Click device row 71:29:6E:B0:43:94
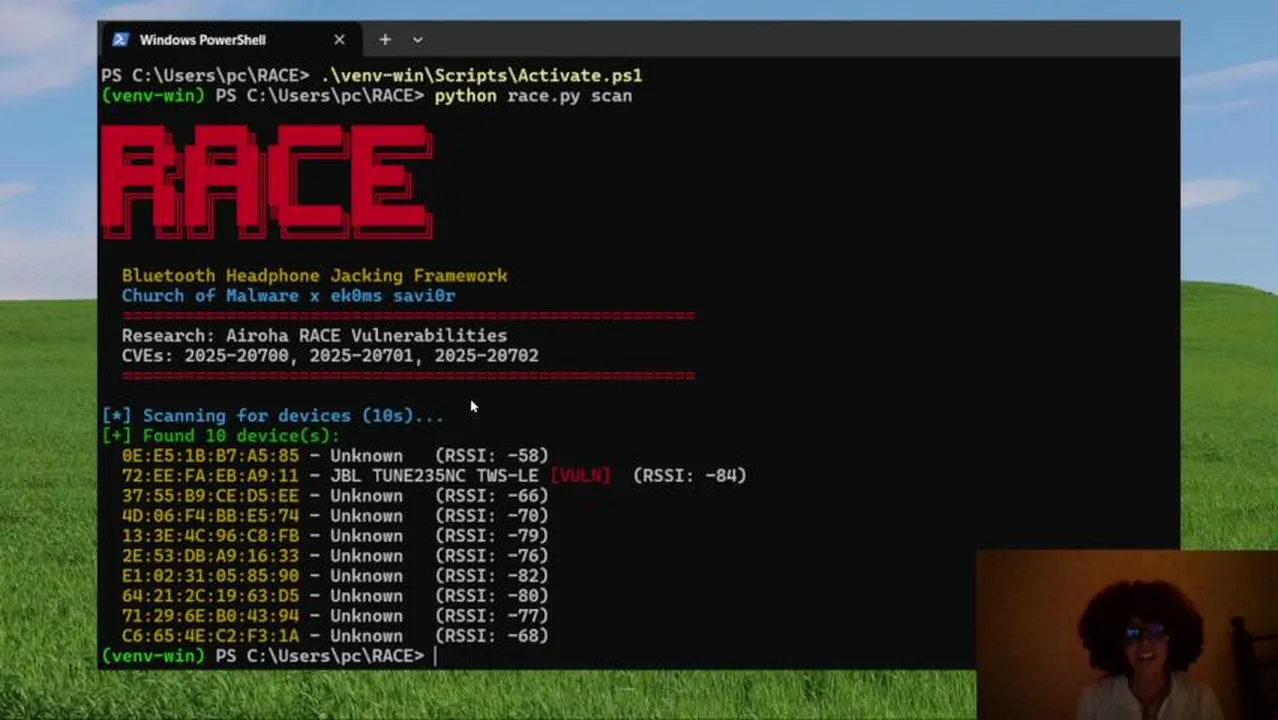Screen dimensions: 1278x720 tap(335, 616)
